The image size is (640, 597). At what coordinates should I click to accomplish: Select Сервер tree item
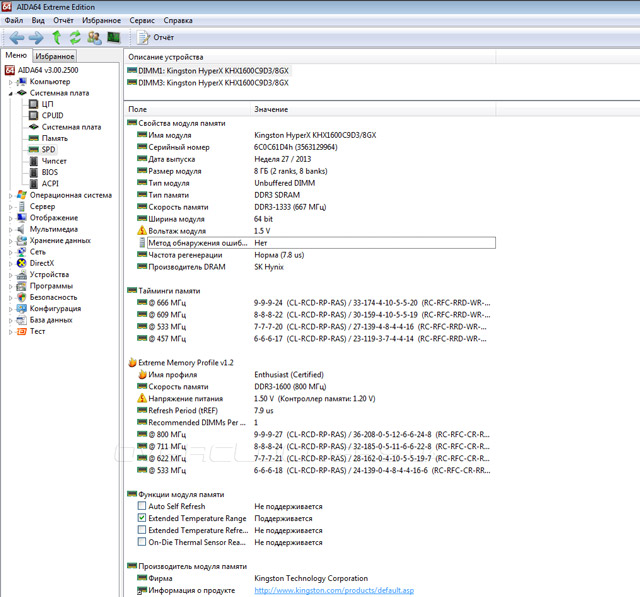tap(42, 206)
